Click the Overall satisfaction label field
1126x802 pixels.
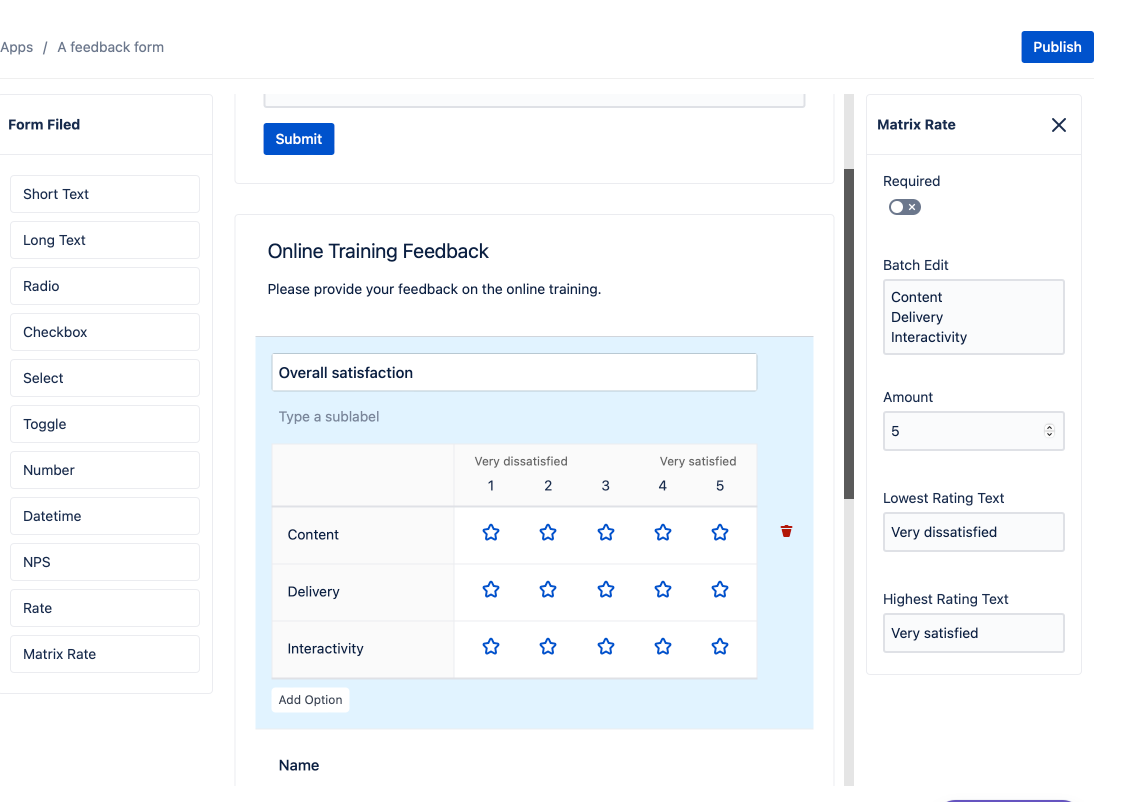[514, 373]
